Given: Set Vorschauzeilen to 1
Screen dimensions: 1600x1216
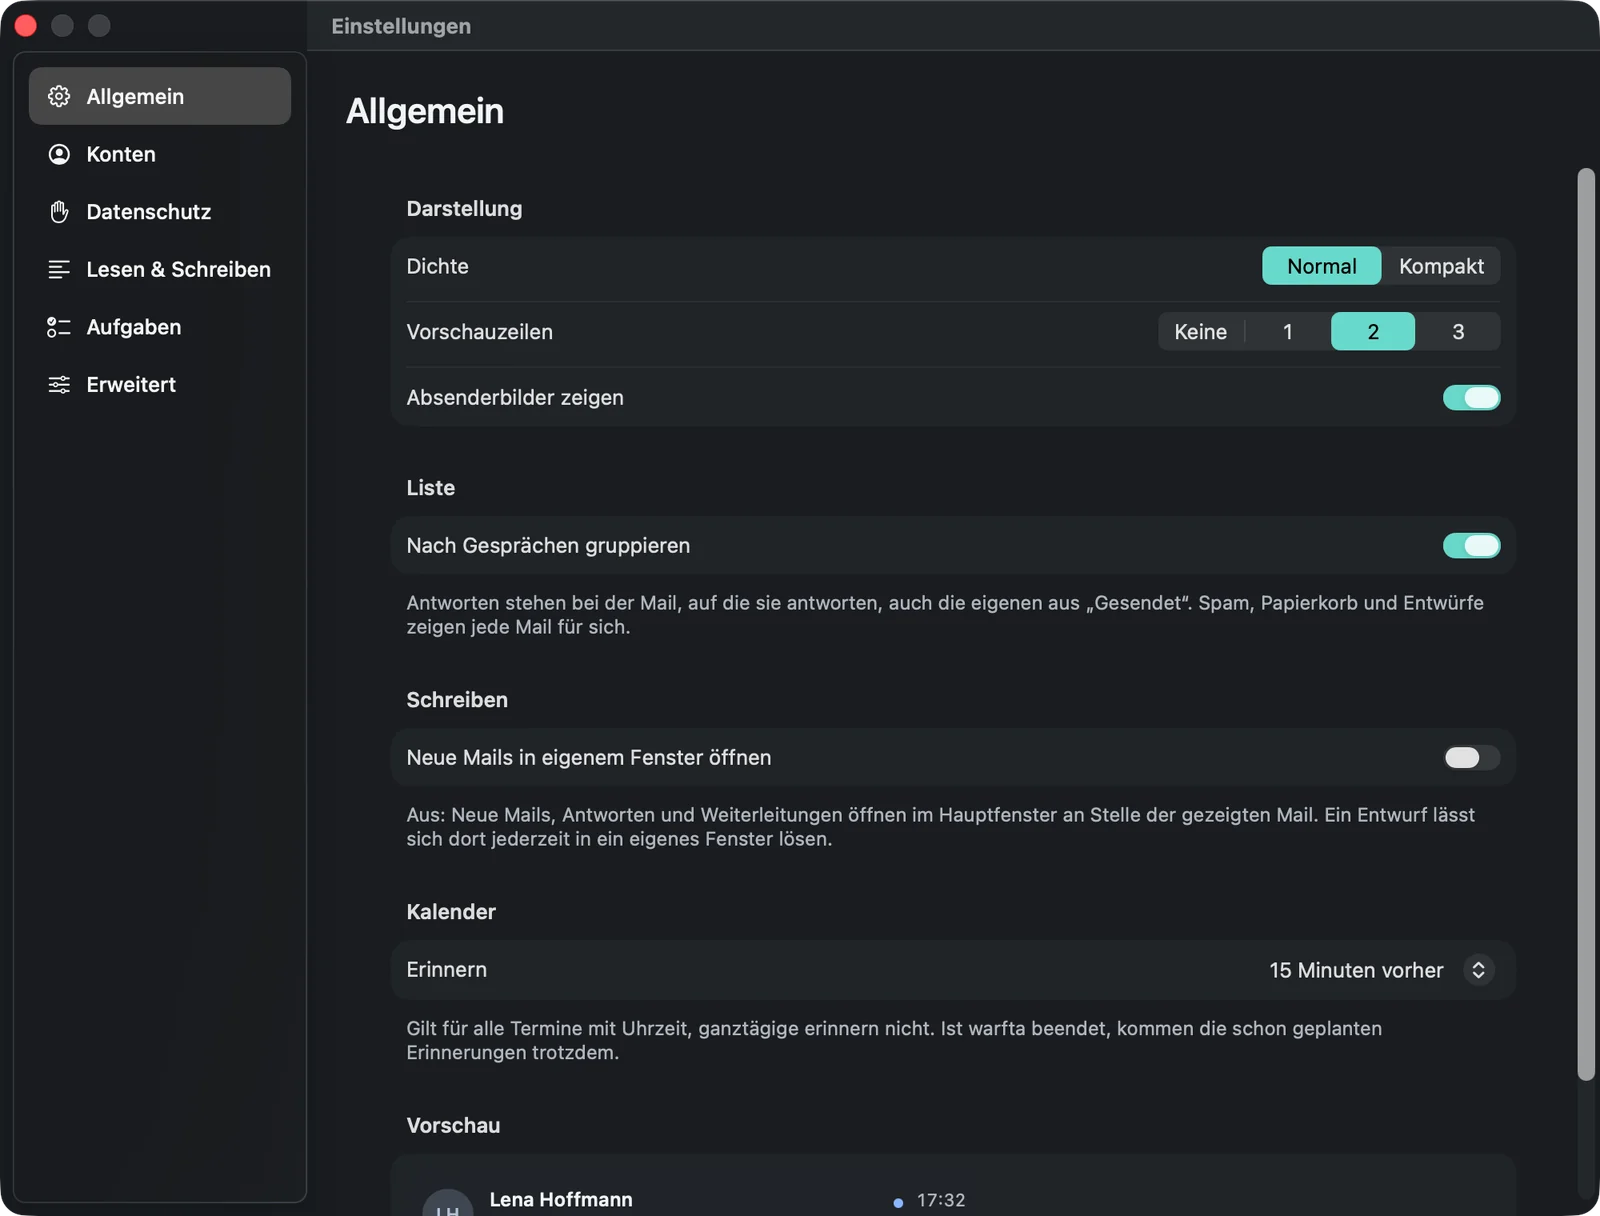Looking at the screenshot, I should coord(1288,332).
